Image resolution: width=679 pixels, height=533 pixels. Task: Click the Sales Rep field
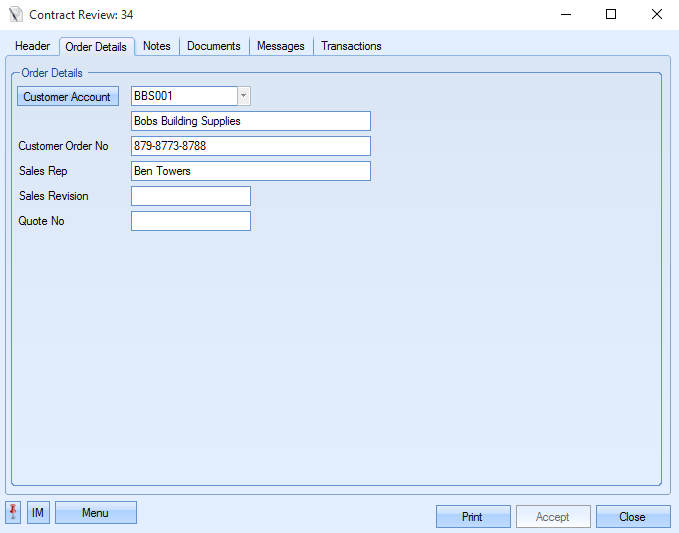coord(250,171)
